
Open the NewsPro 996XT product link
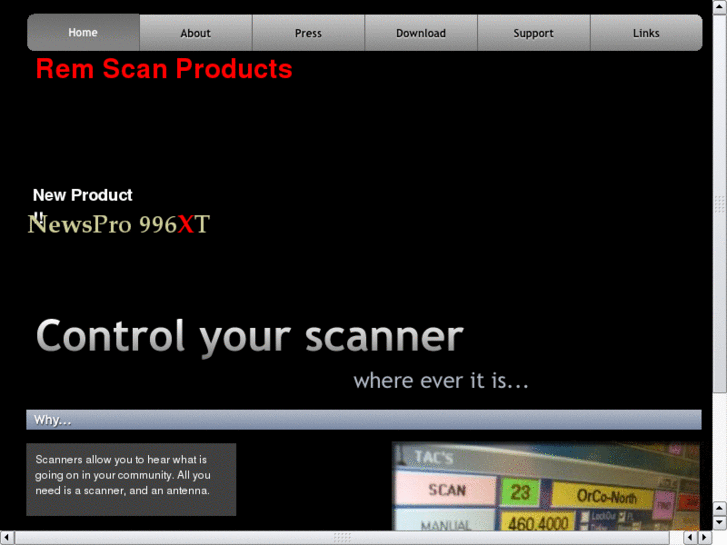pos(119,224)
